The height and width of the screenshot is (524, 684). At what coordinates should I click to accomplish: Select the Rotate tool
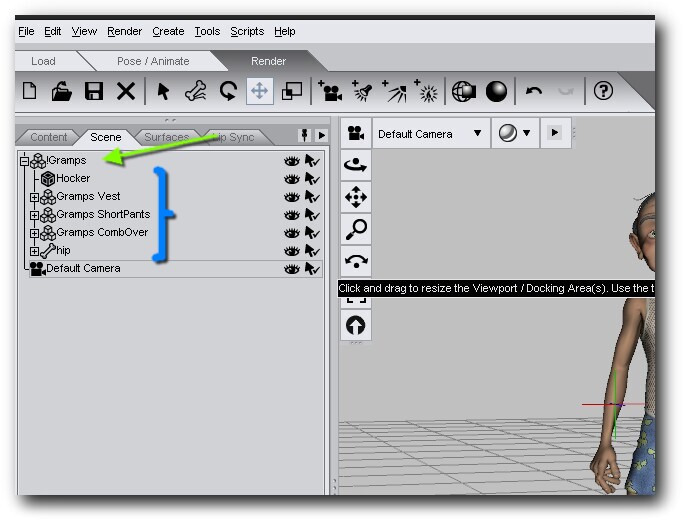pos(228,92)
